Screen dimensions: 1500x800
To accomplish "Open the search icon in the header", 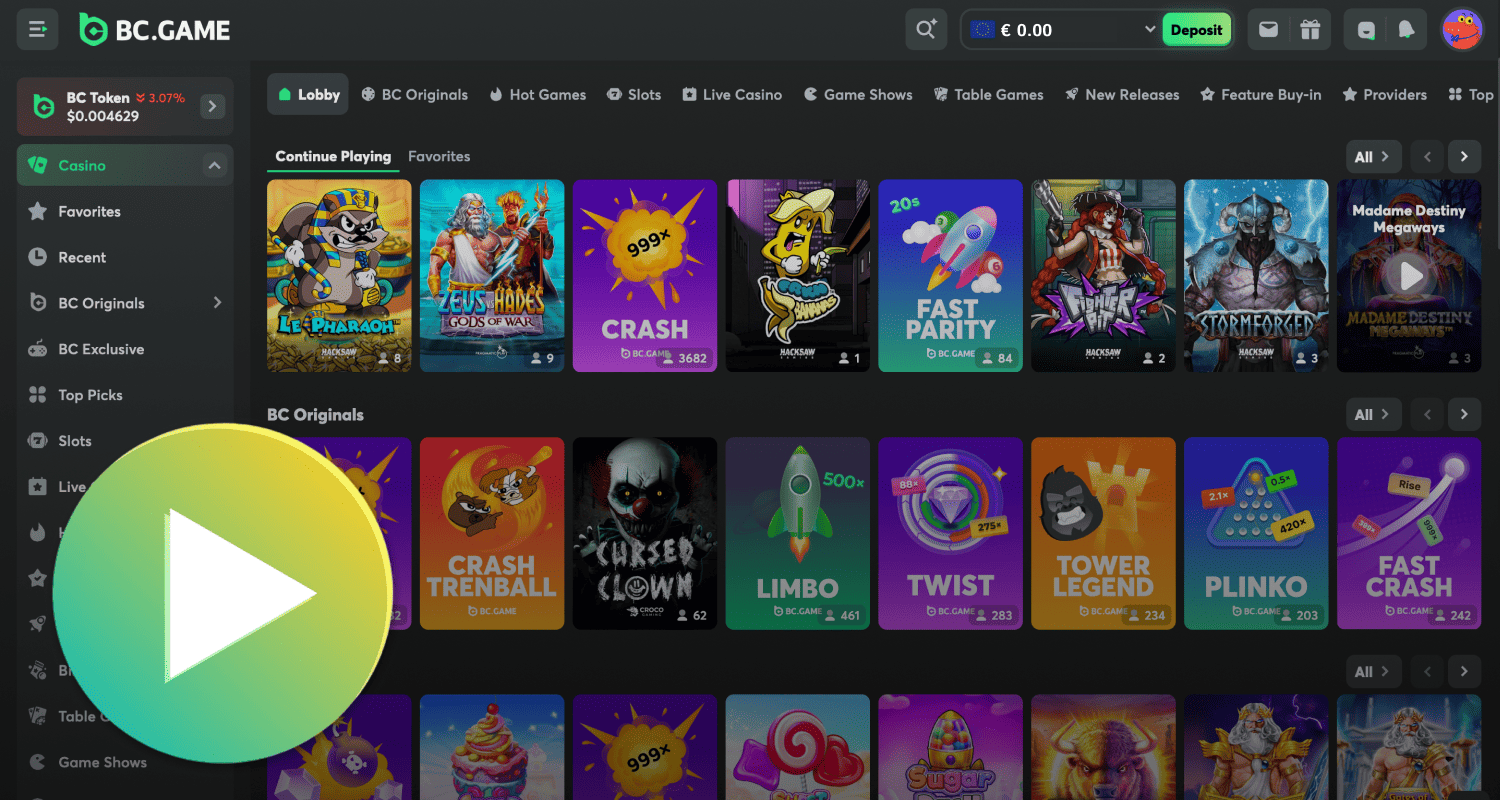I will tap(926, 30).
